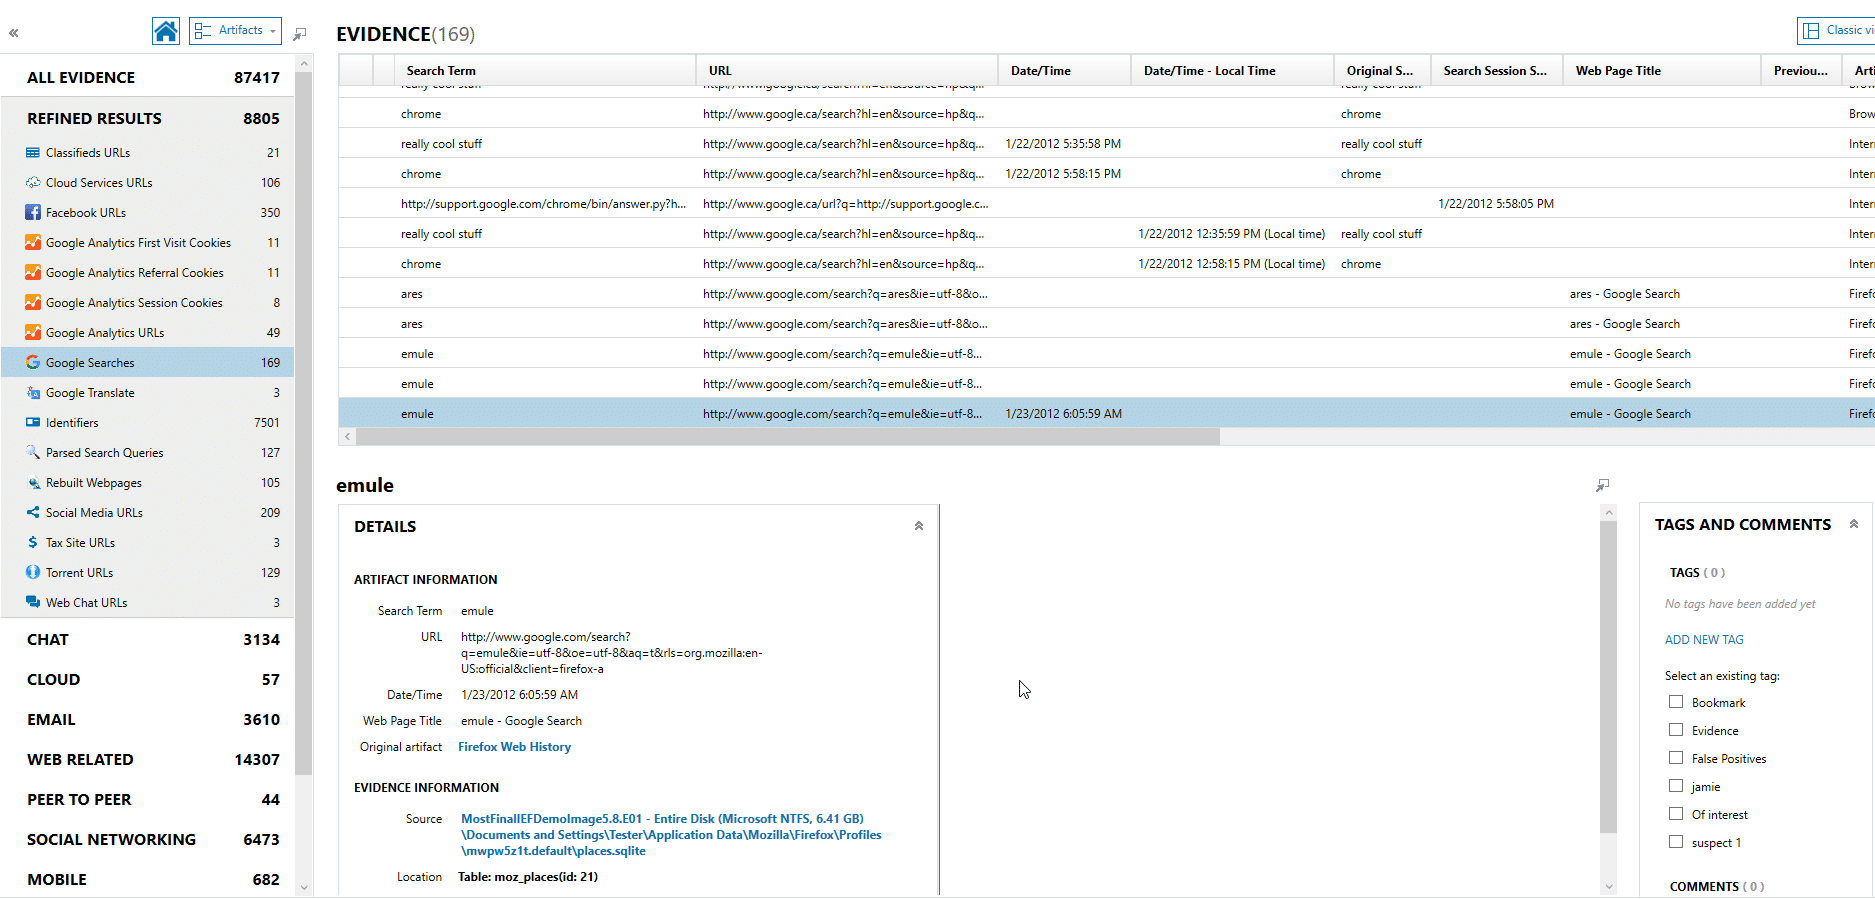Toggle the Evidence tag checkbox
The width and height of the screenshot is (1875, 899).
tap(1676, 730)
